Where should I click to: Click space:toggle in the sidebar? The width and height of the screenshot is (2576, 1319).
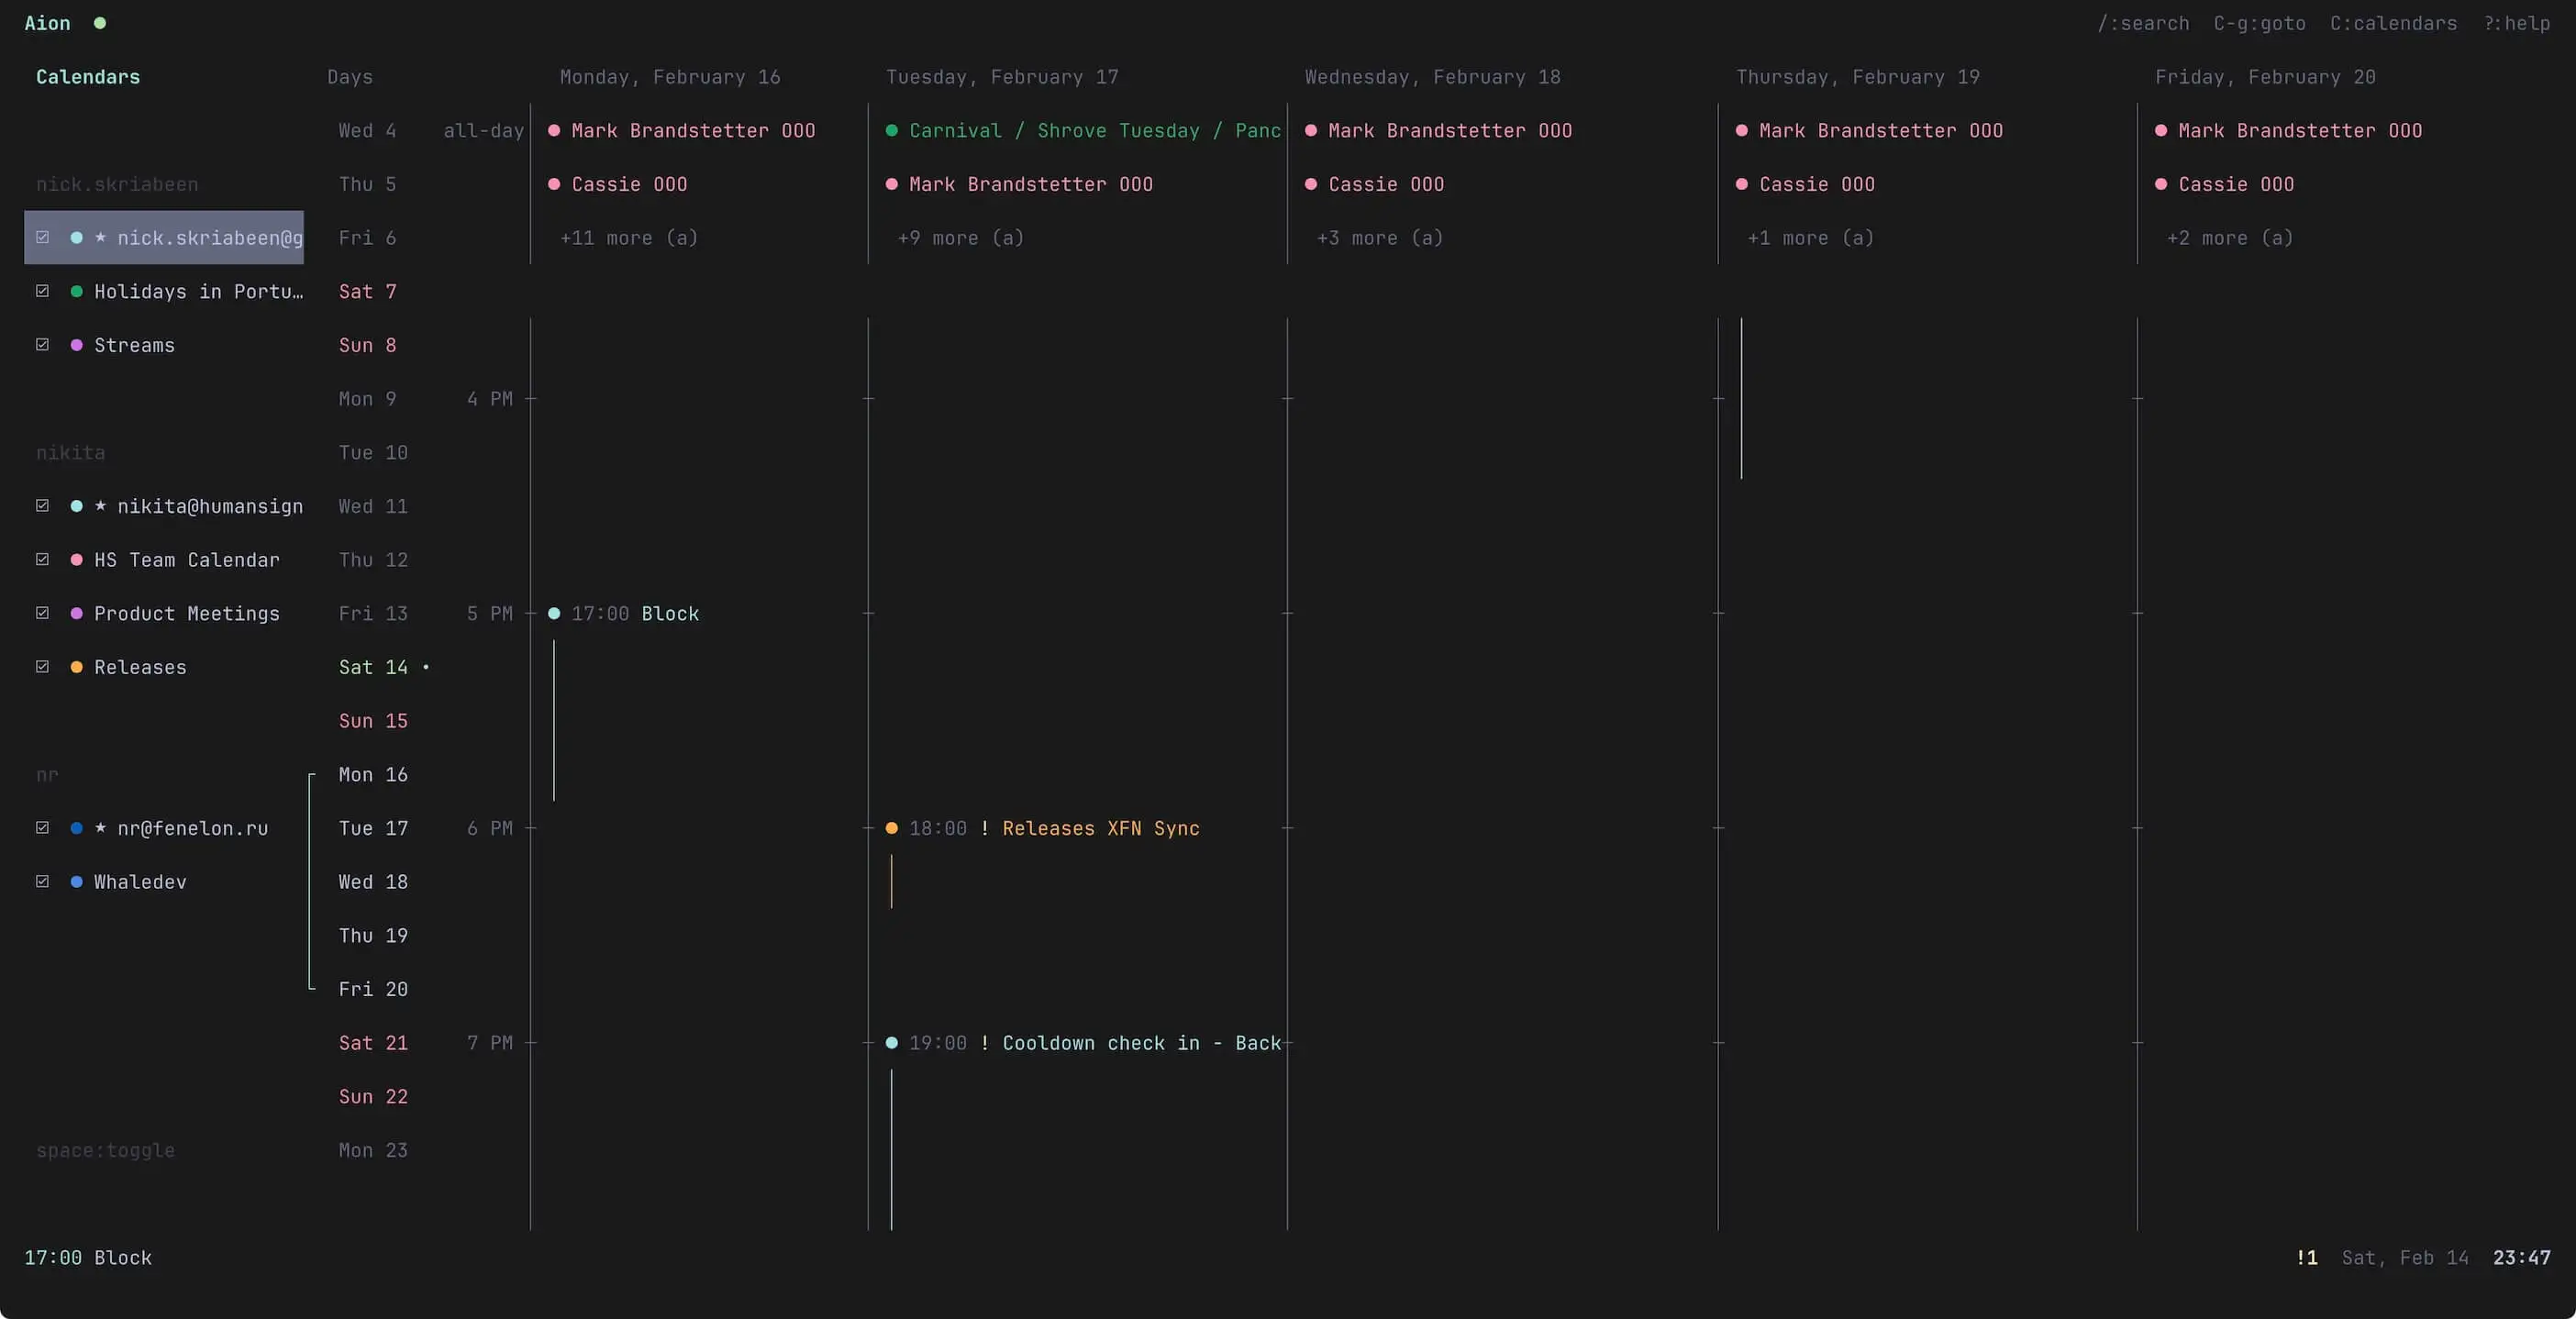(105, 1150)
